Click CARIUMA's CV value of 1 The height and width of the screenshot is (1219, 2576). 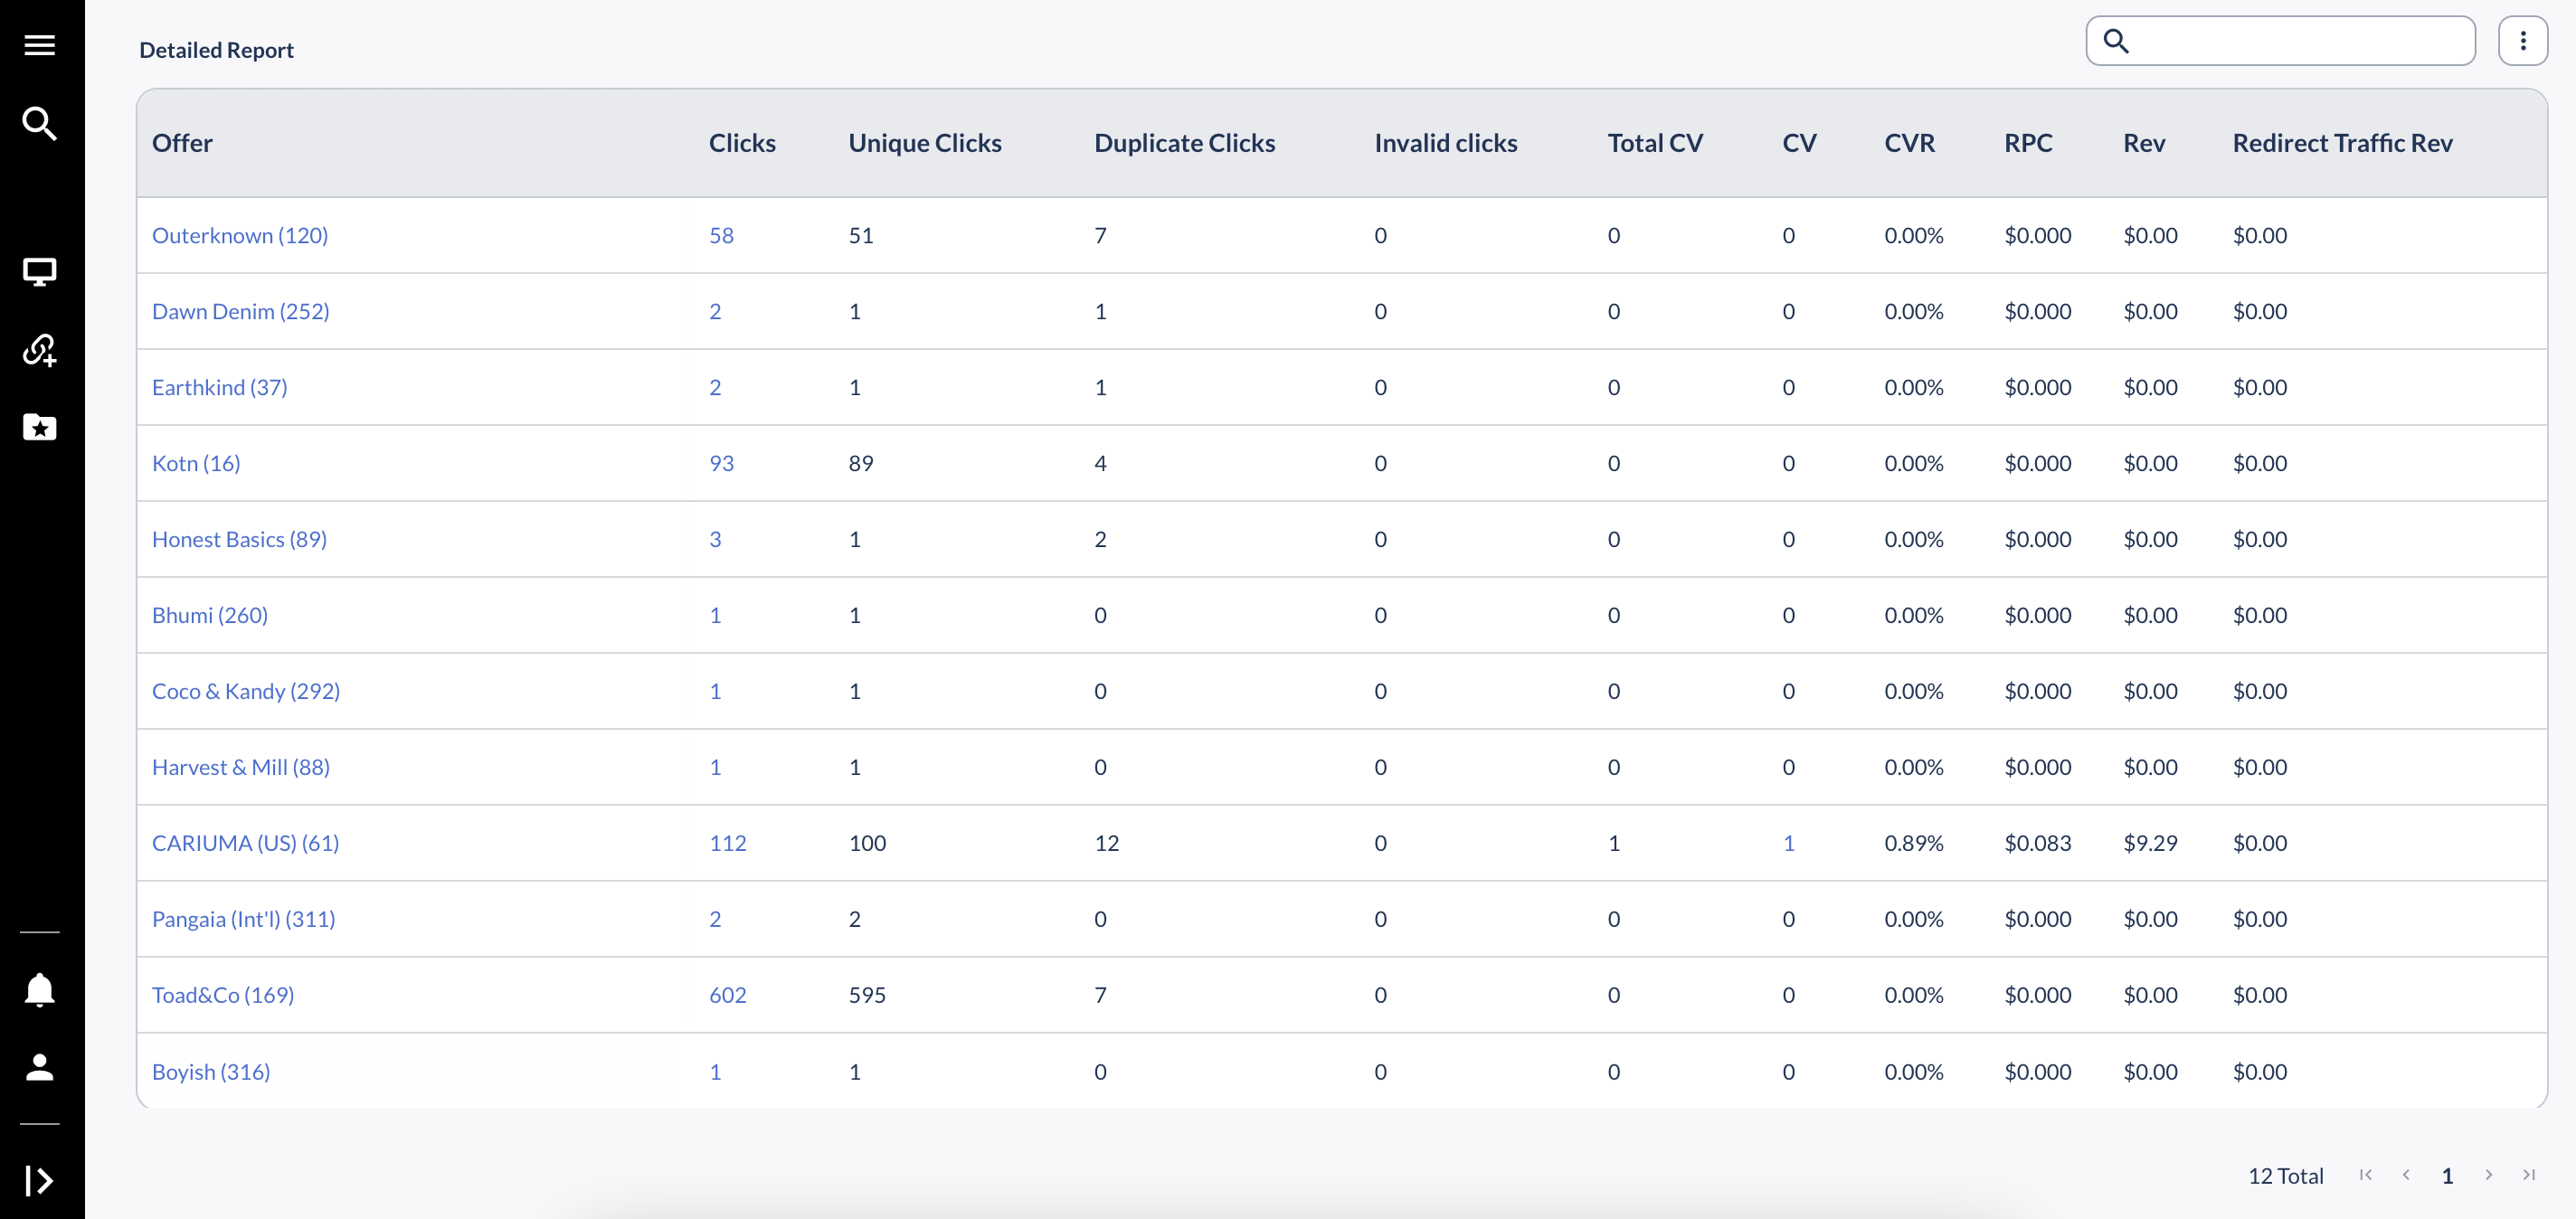(x=1788, y=843)
